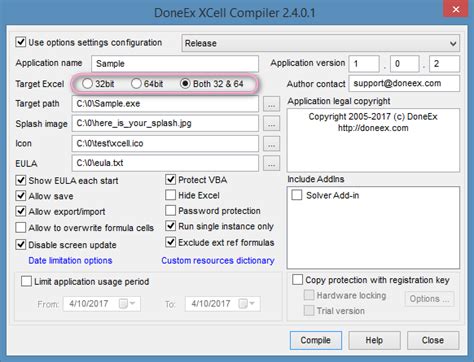Viewport: 474px width, 362px height.
Task: Enable Copy protection with registration key
Action: coord(297,280)
